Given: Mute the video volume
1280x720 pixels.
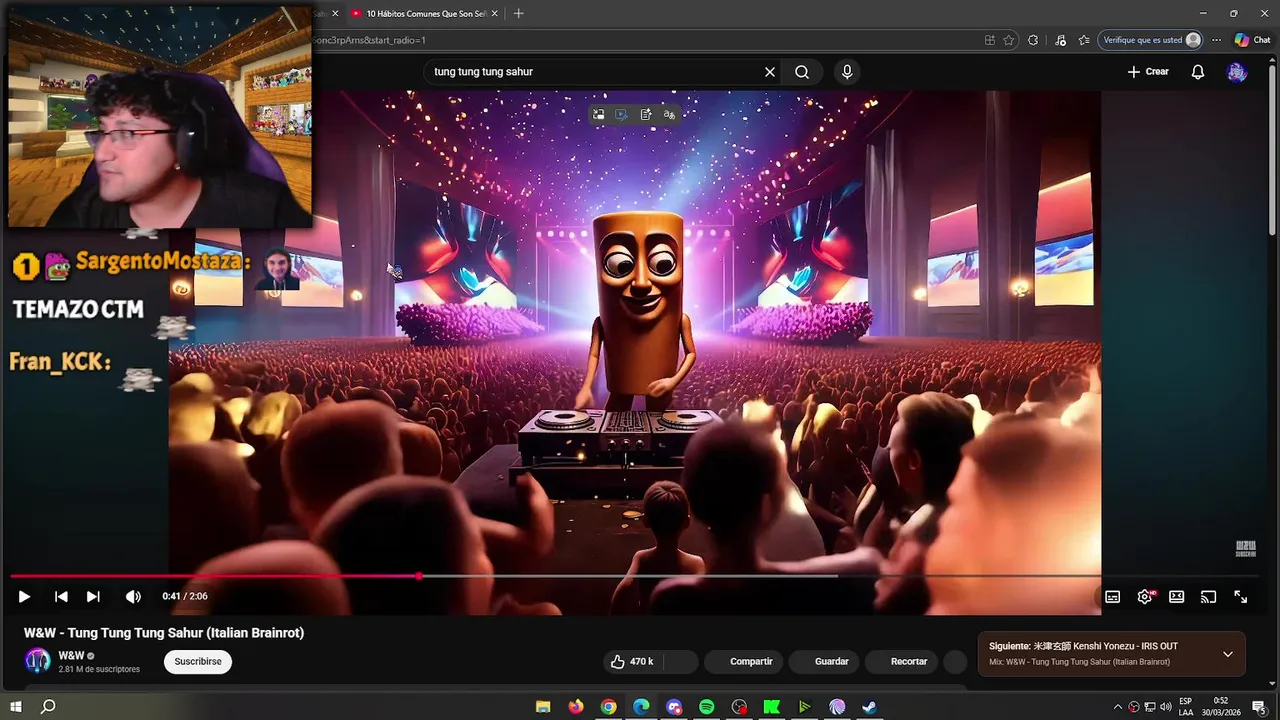Looking at the screenshot, I should (133, 597).
